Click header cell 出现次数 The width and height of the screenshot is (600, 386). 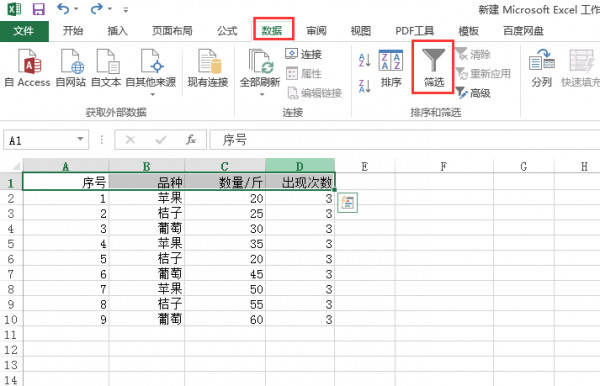pos(300,182)
